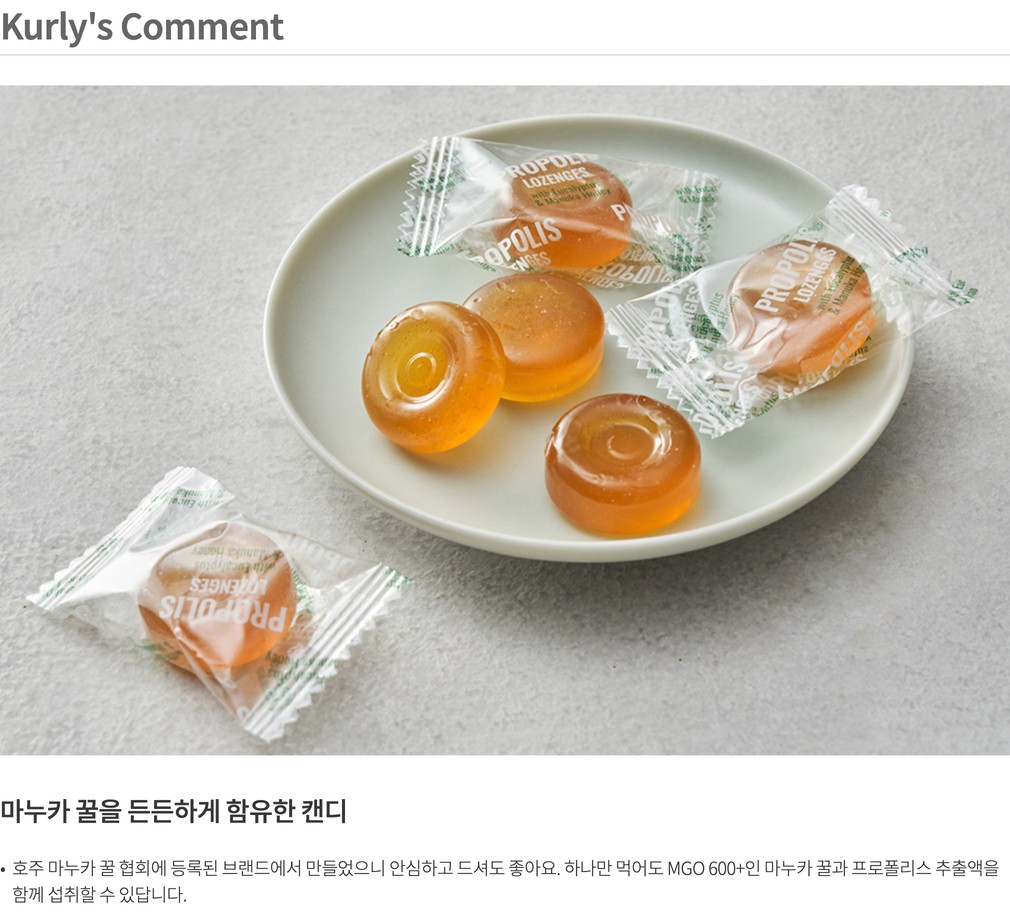The image size is (1010, 917).
Task: Click the unwrapped candy nearest the plate's front rim
Action: [622, 464]
